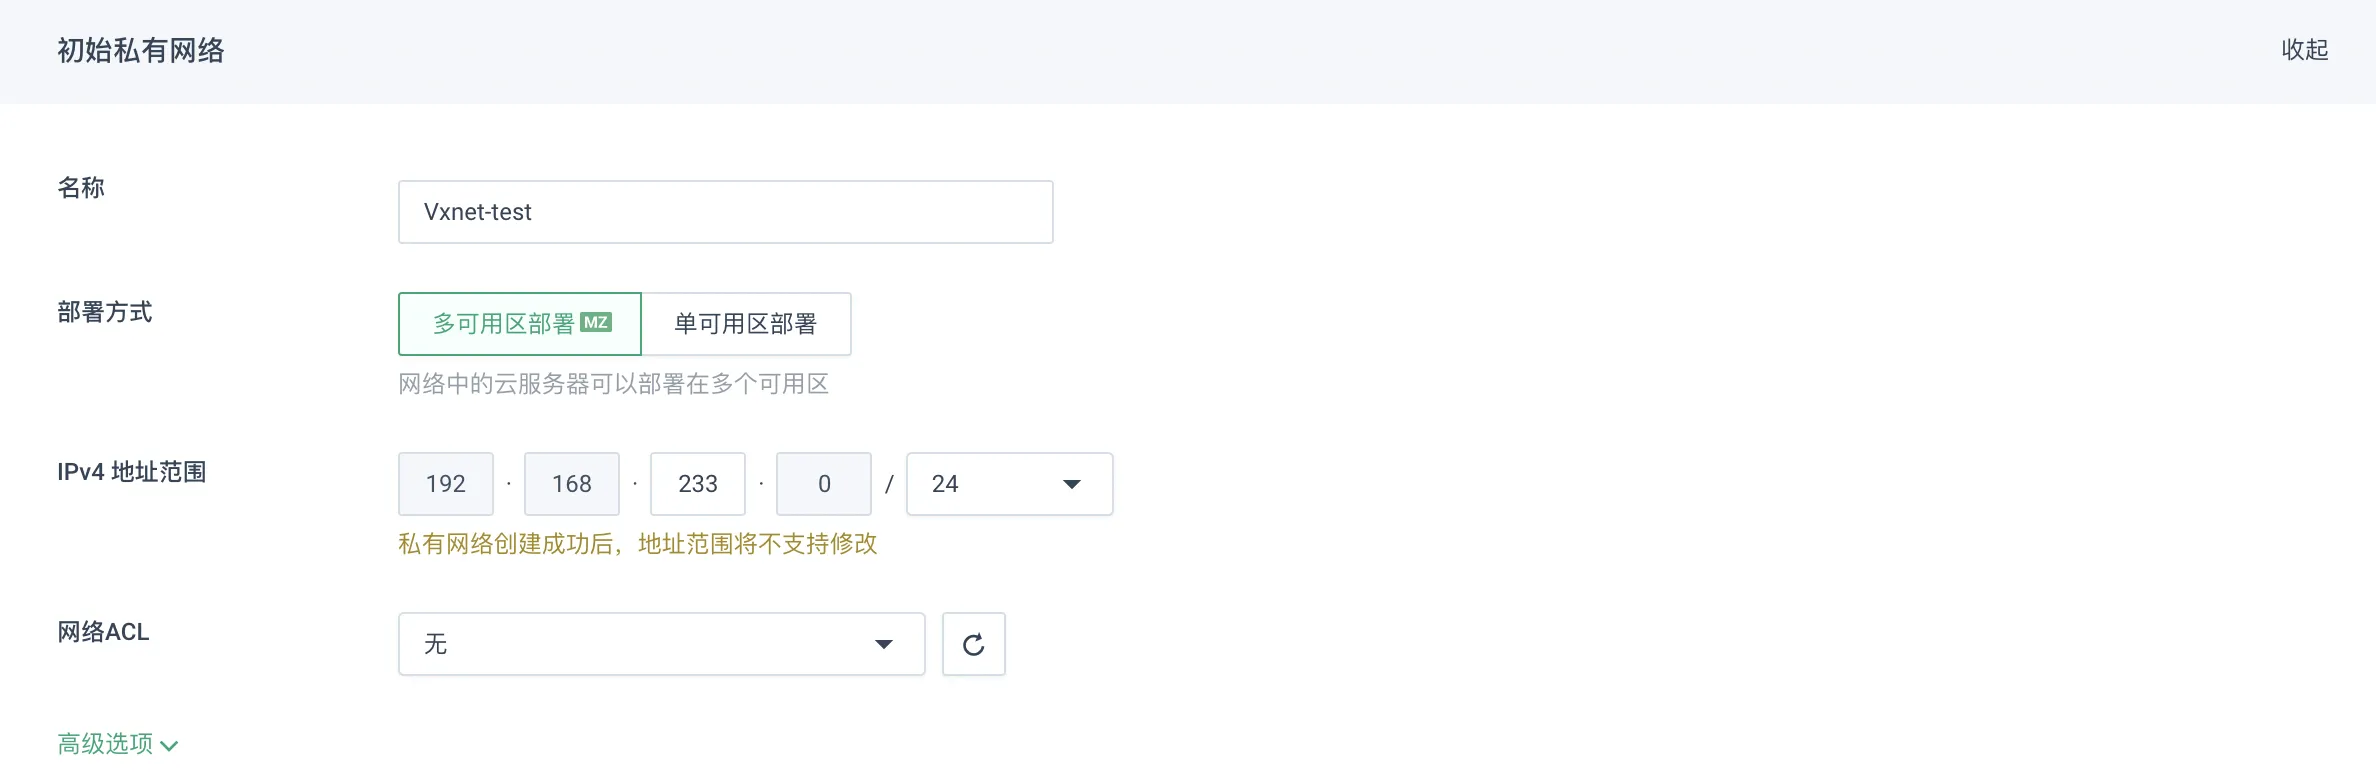Screen dimensions: 2376x784
Task: Focus the 名称 field containing Vxnet-test
Action: tap(725, 212)
